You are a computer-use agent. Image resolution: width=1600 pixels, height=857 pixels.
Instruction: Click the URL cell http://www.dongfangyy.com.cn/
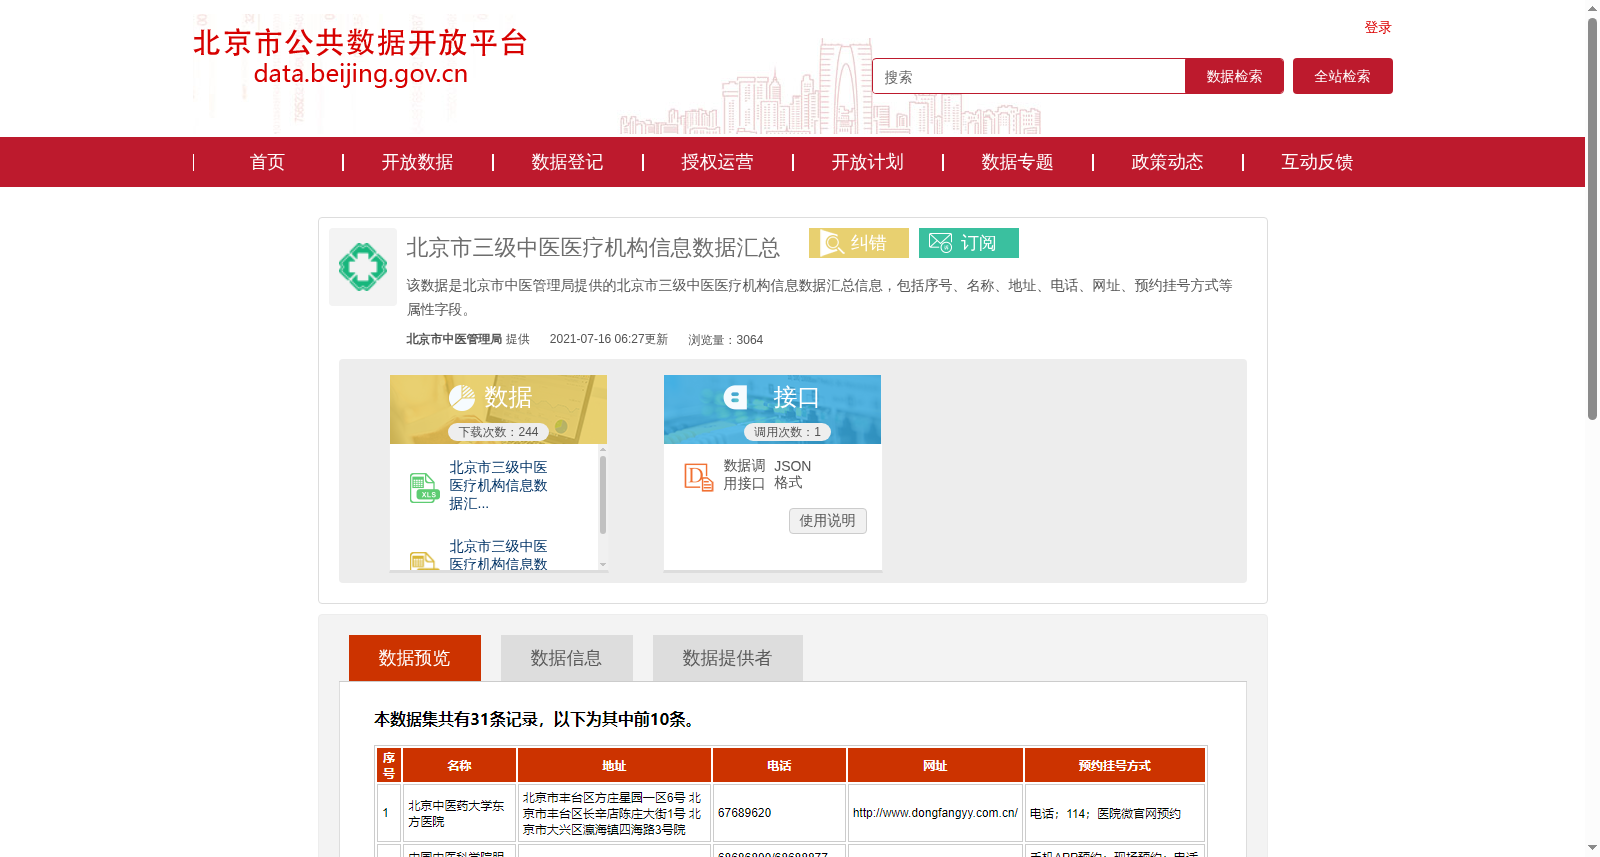(x=935, y=813)
